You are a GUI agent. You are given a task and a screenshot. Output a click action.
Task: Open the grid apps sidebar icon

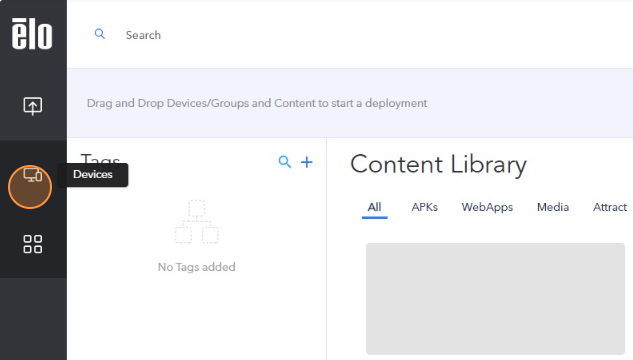[33, 244]
